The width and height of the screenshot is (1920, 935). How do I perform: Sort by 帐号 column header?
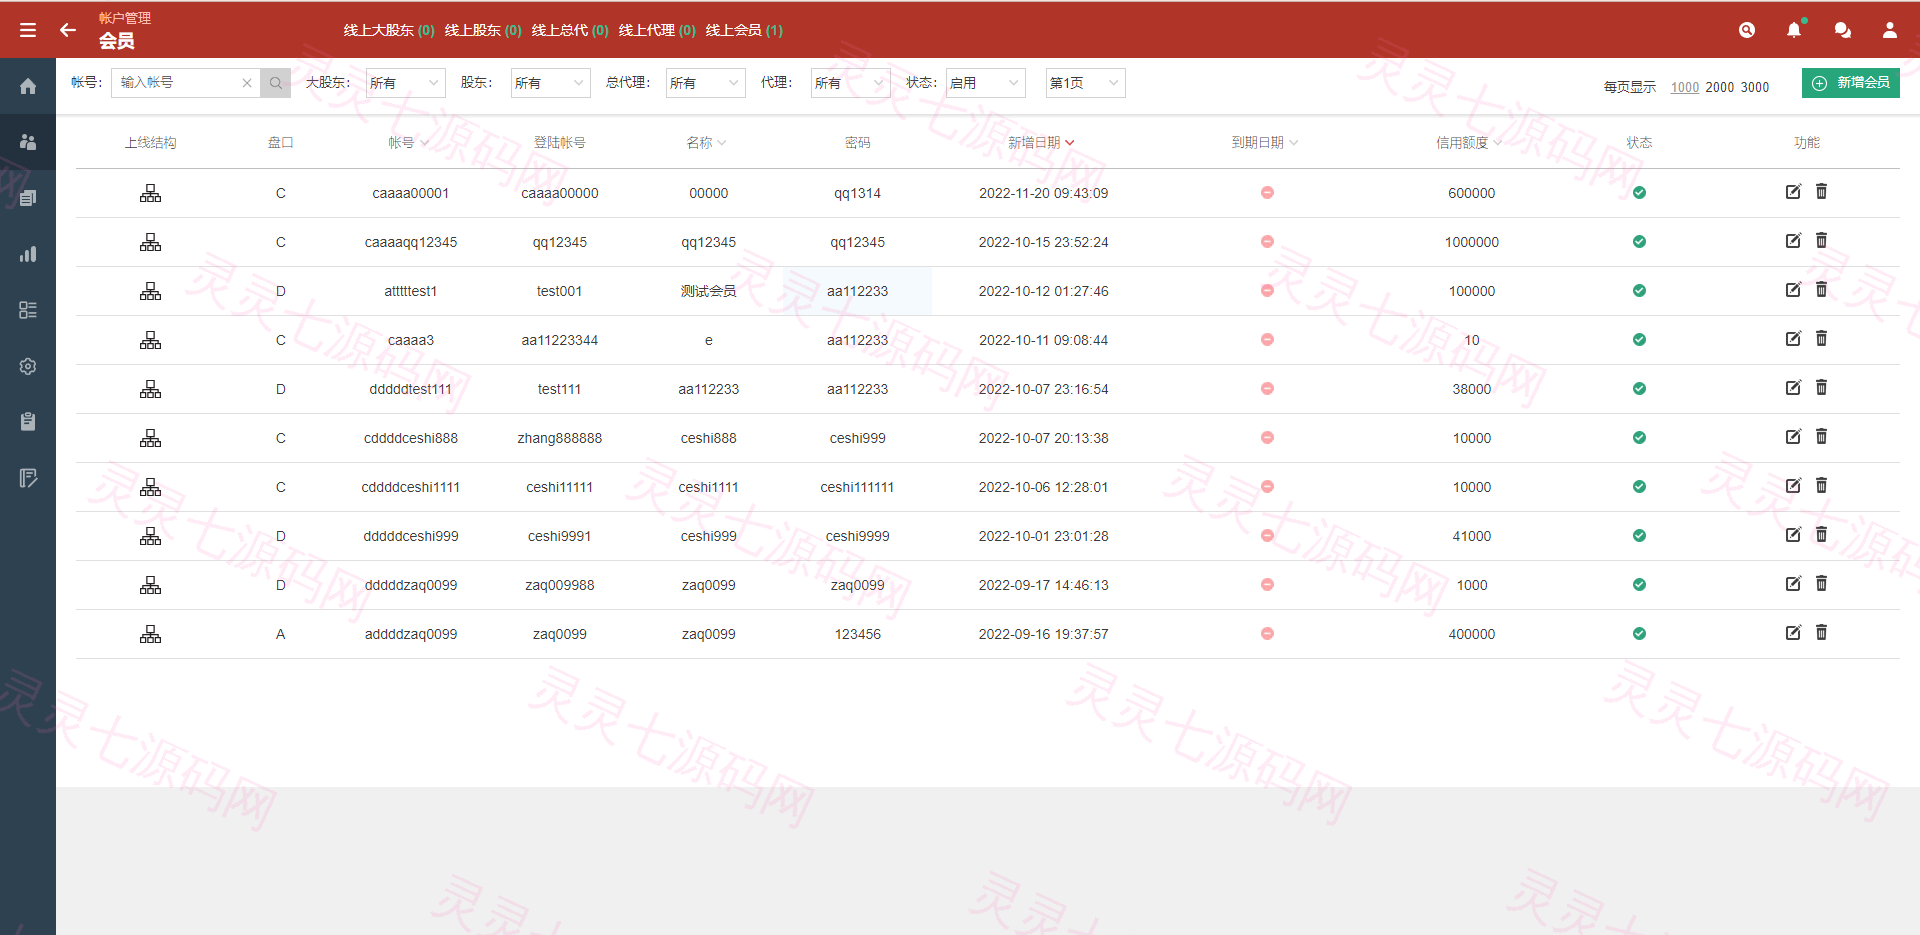[408, 143]
